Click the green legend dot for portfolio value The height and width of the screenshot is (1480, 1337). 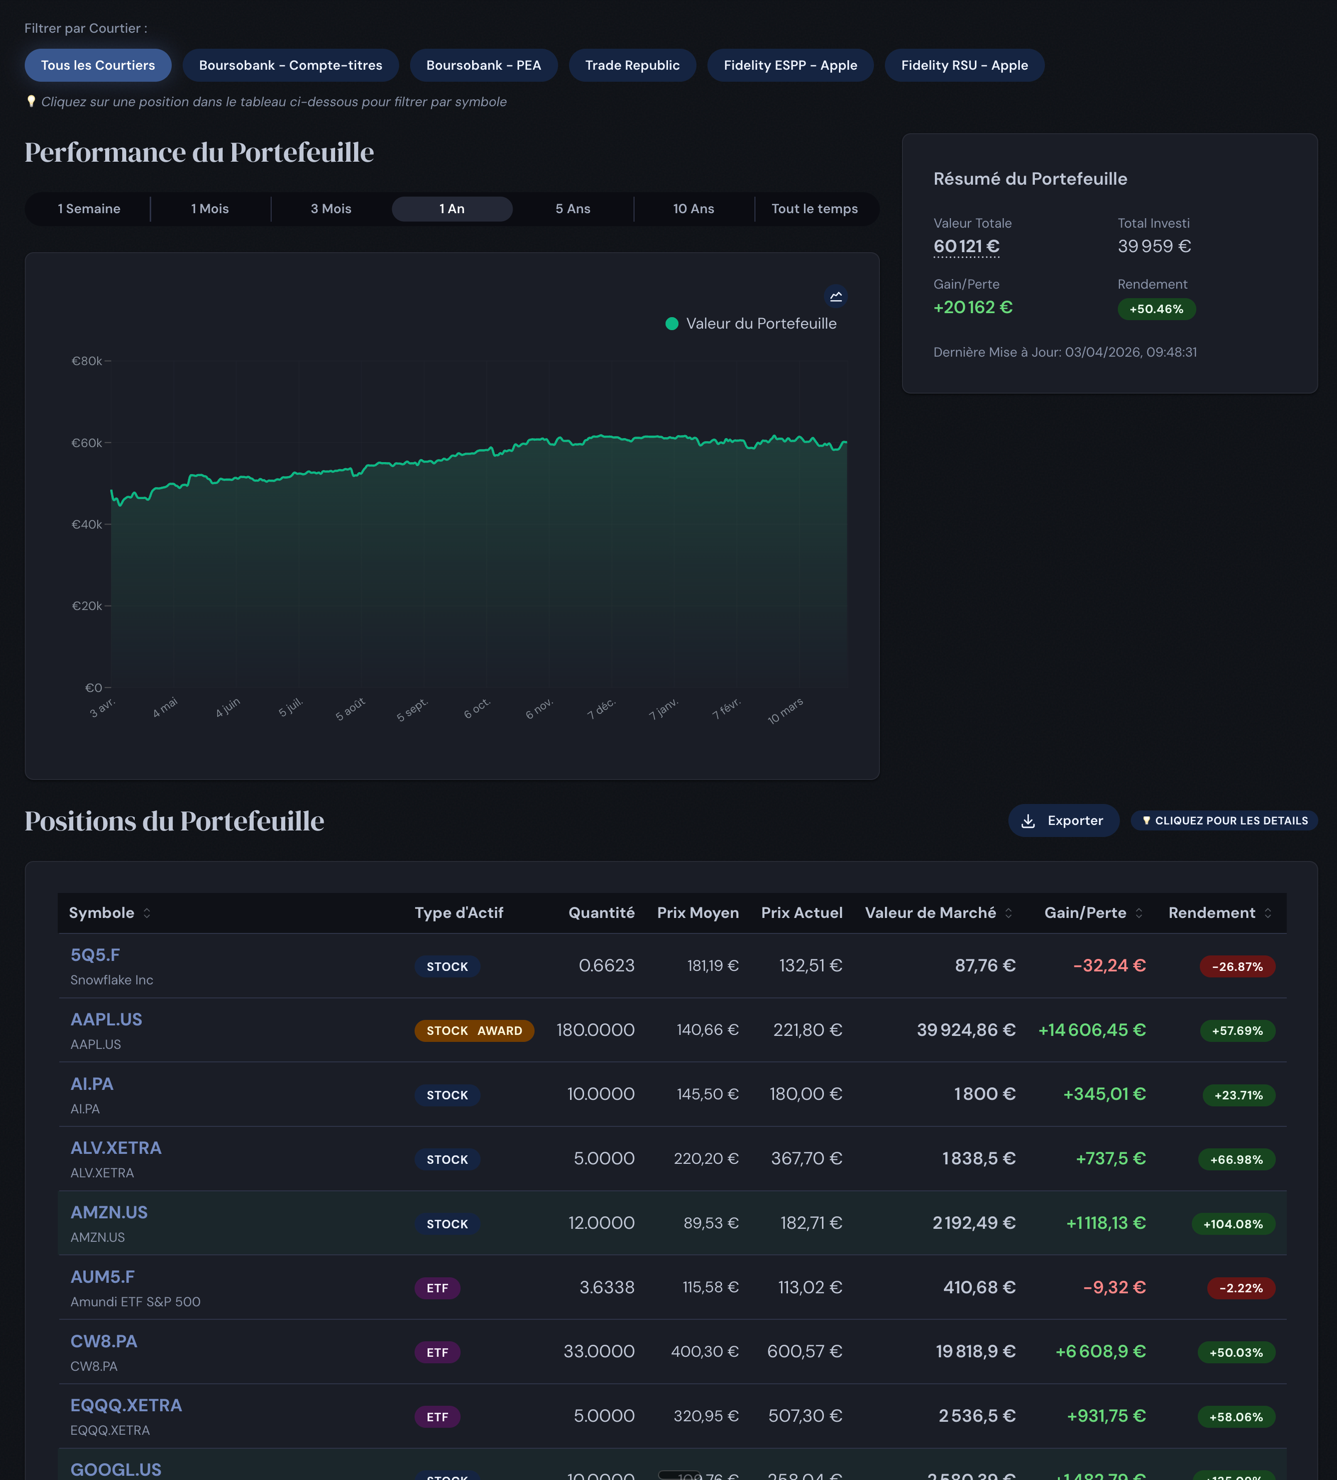pos(671,323)
